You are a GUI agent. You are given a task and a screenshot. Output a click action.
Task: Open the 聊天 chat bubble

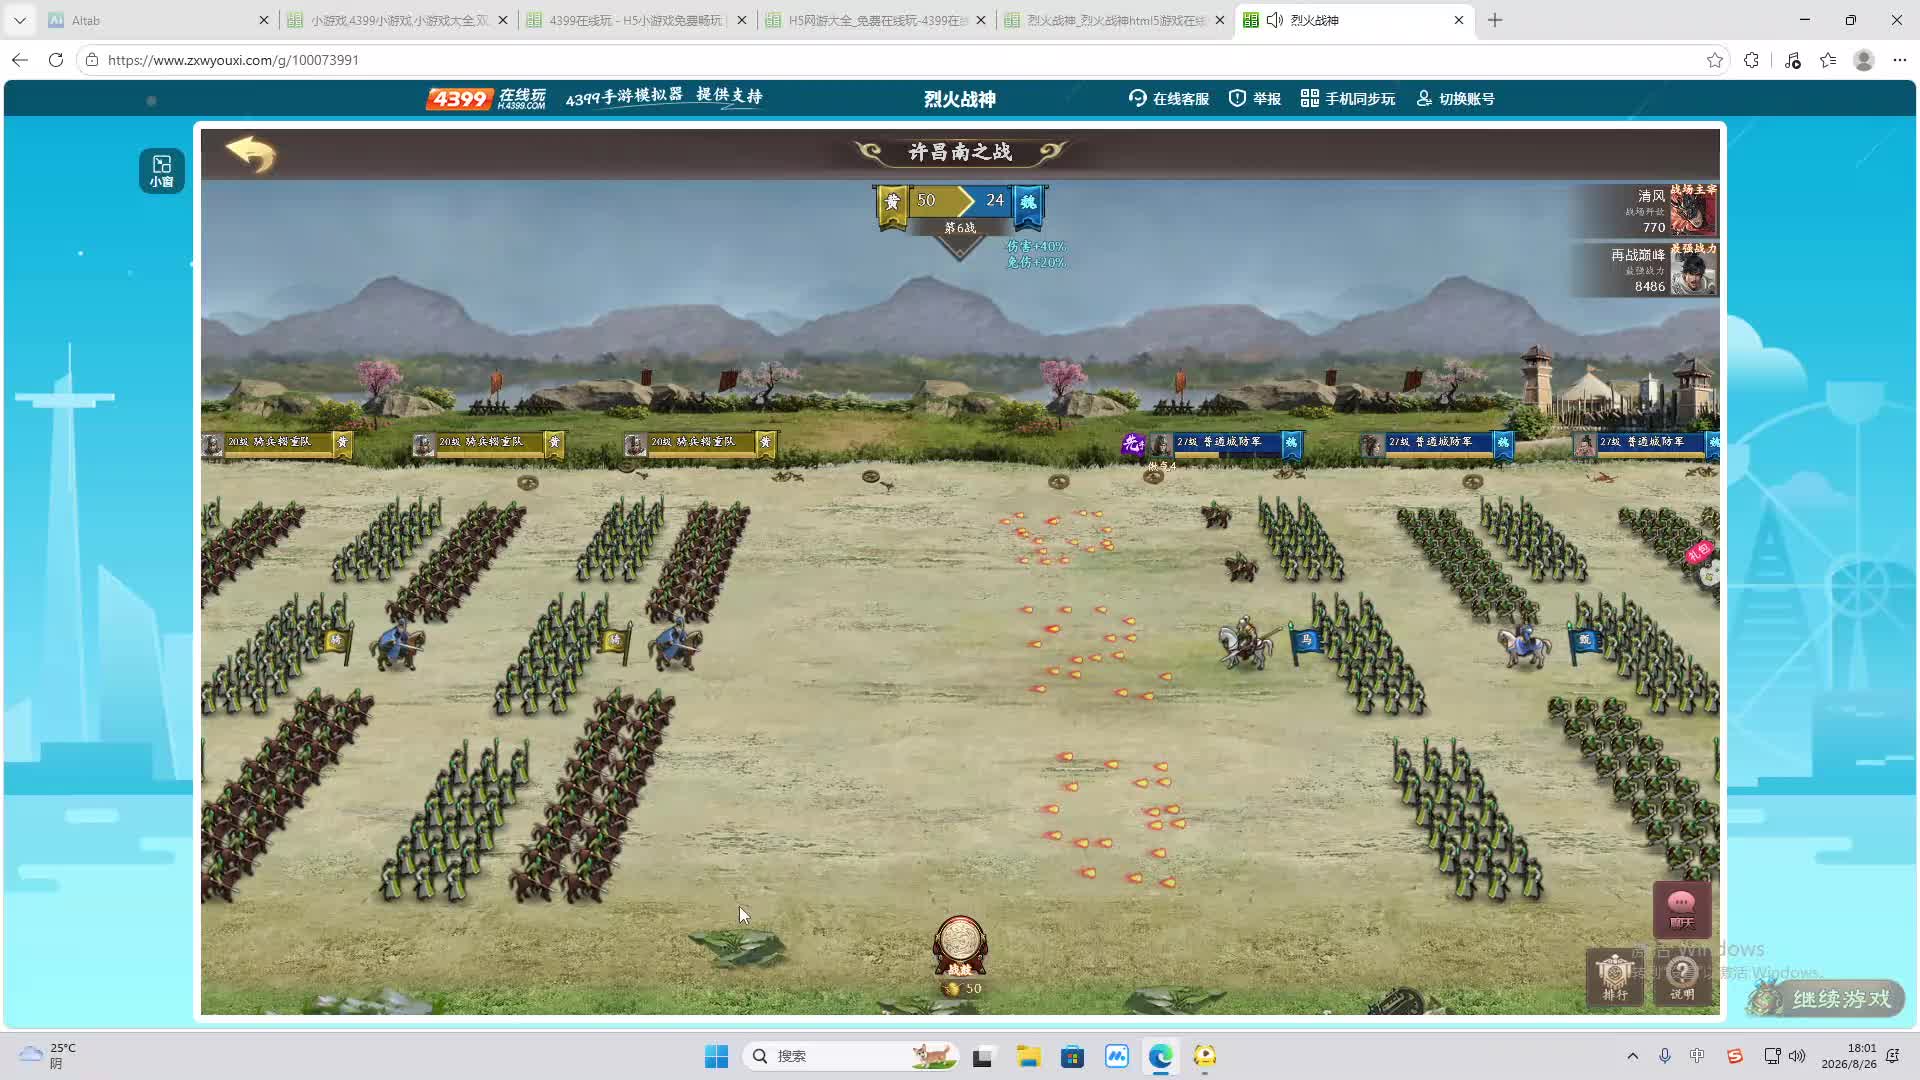pos(1681,908)
